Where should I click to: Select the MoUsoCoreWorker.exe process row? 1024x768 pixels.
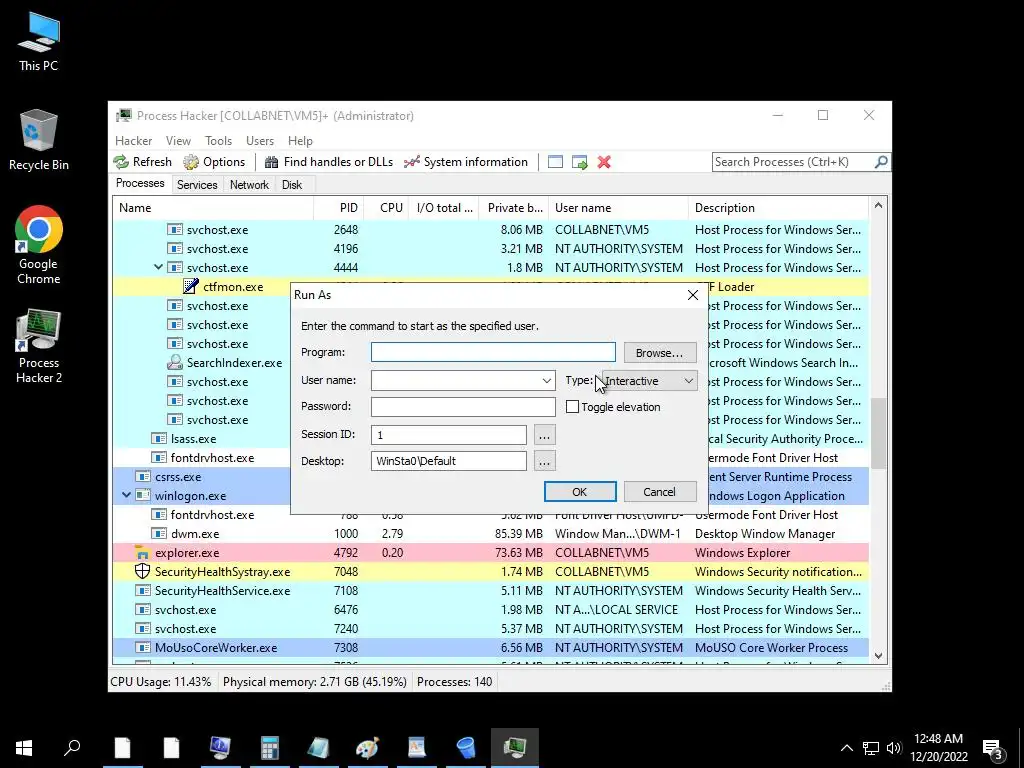pyautogui.click(x=490, y=648)
